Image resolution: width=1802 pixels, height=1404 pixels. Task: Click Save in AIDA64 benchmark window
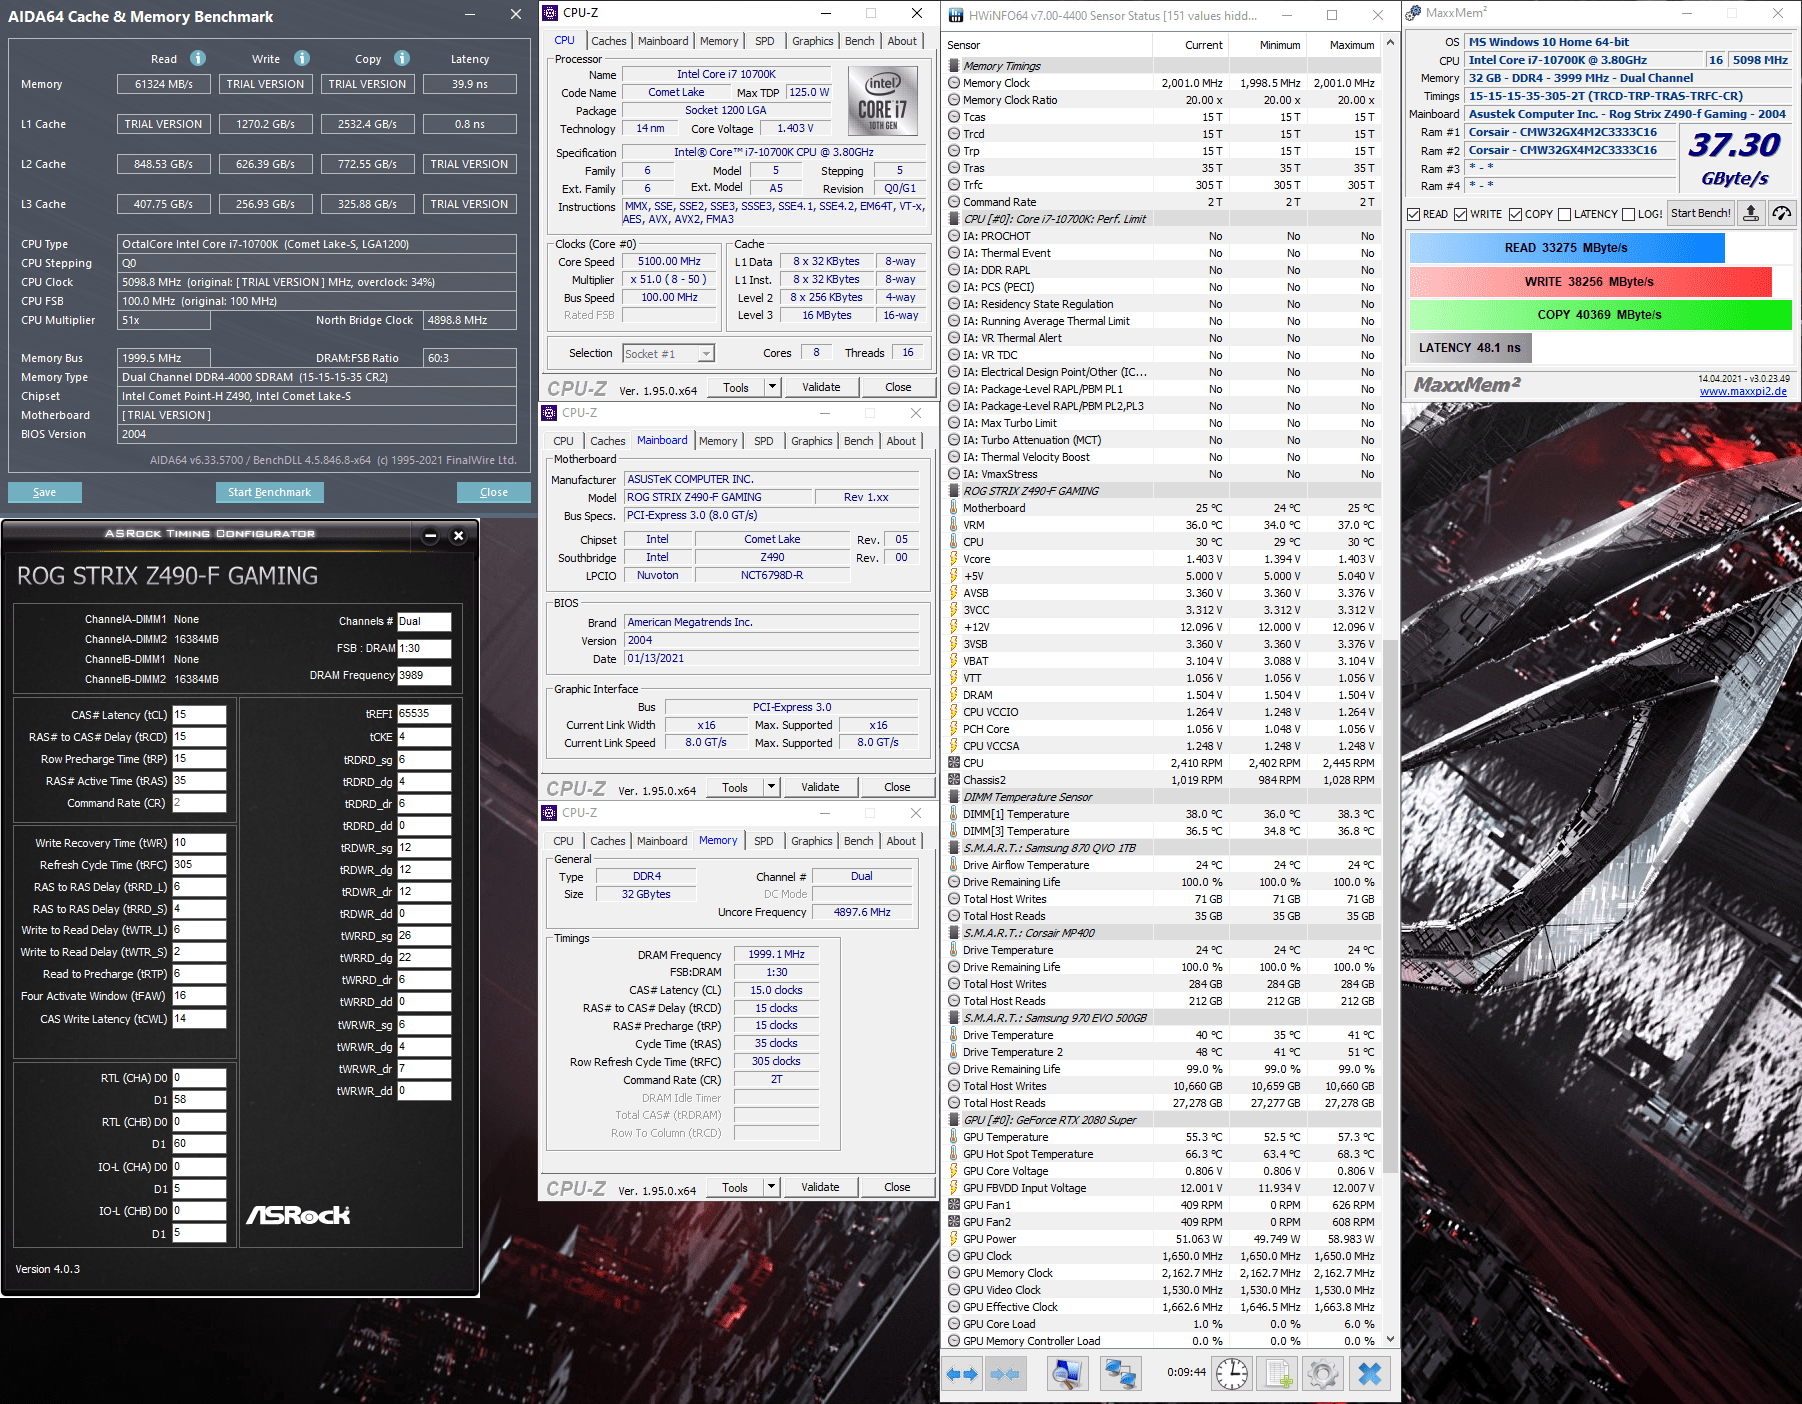pyautogui.click(x=45, y=492)
